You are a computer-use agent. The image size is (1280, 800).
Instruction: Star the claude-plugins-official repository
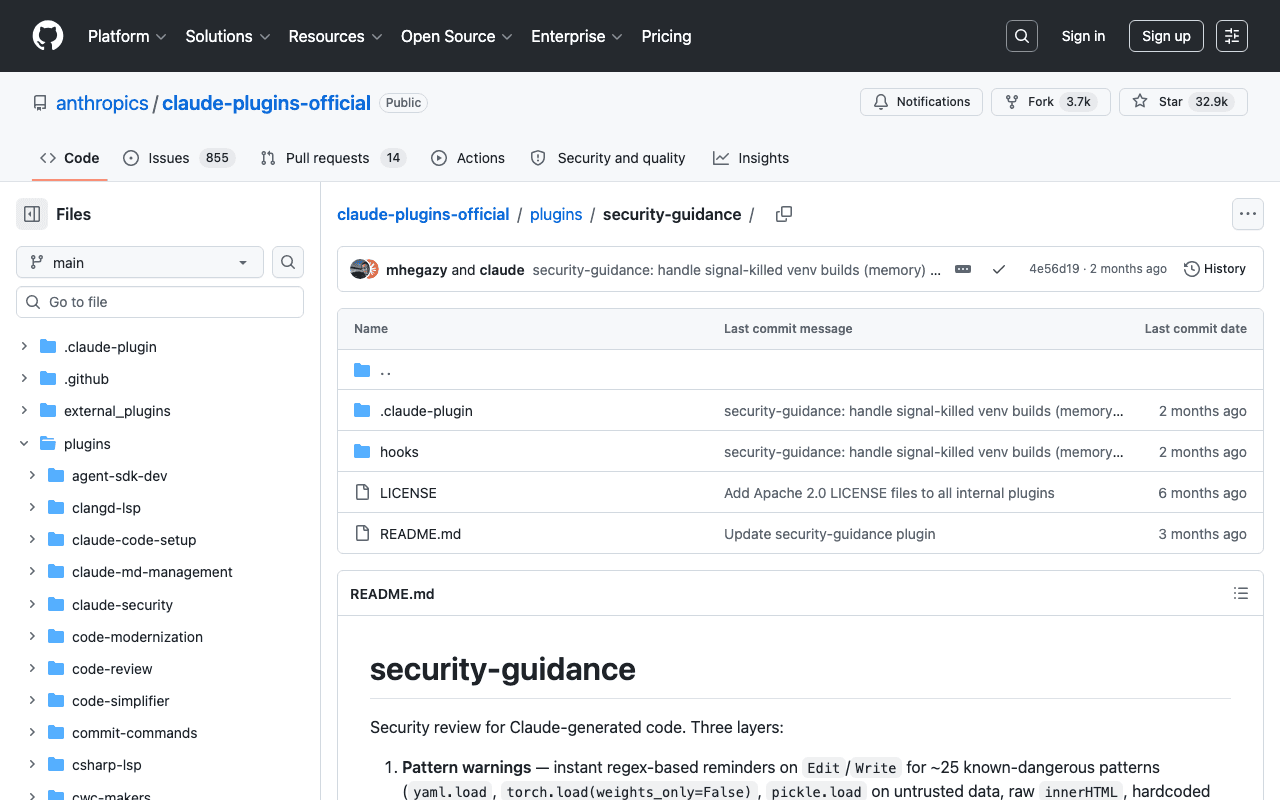coord(1183,102)
